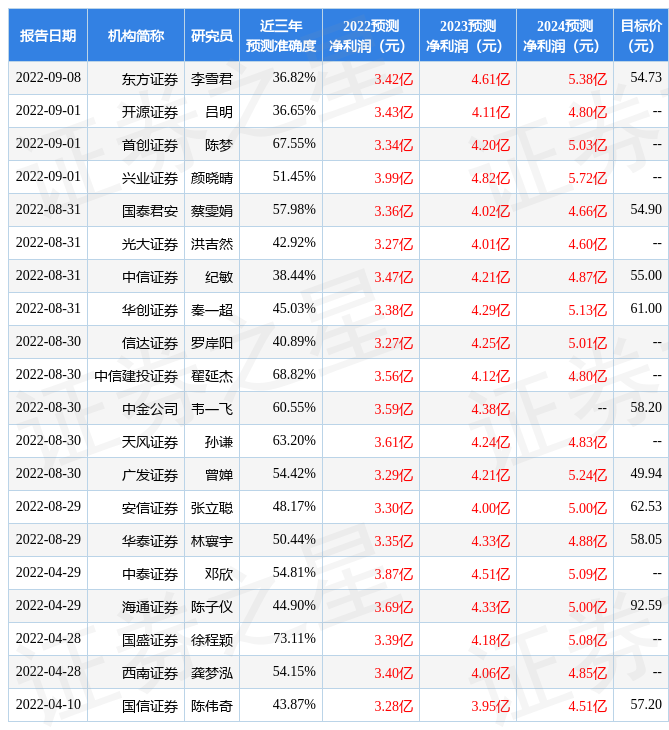This screenshot has width=669, height=730.
Task: Click 2023 profit forecast 4.38亿
Action: [x=490, y=409]
